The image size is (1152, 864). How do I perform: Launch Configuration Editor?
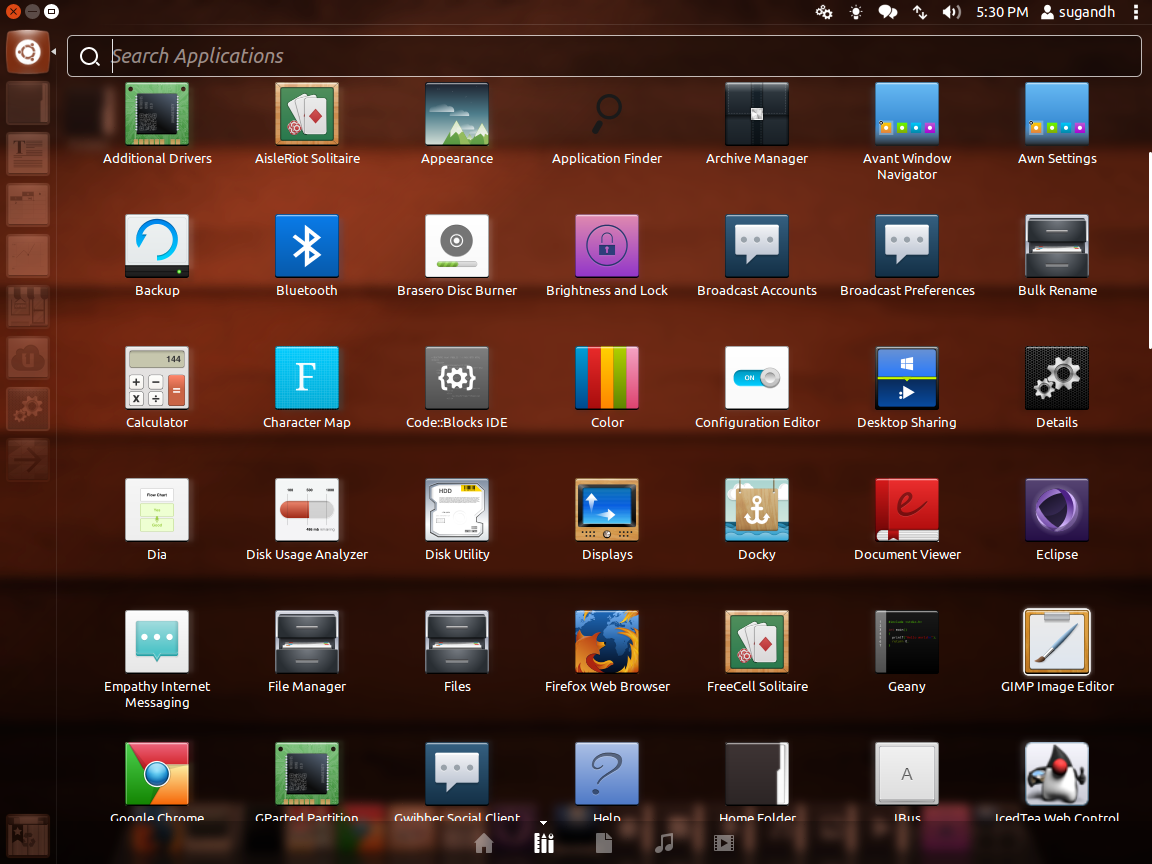click(757, 378)
